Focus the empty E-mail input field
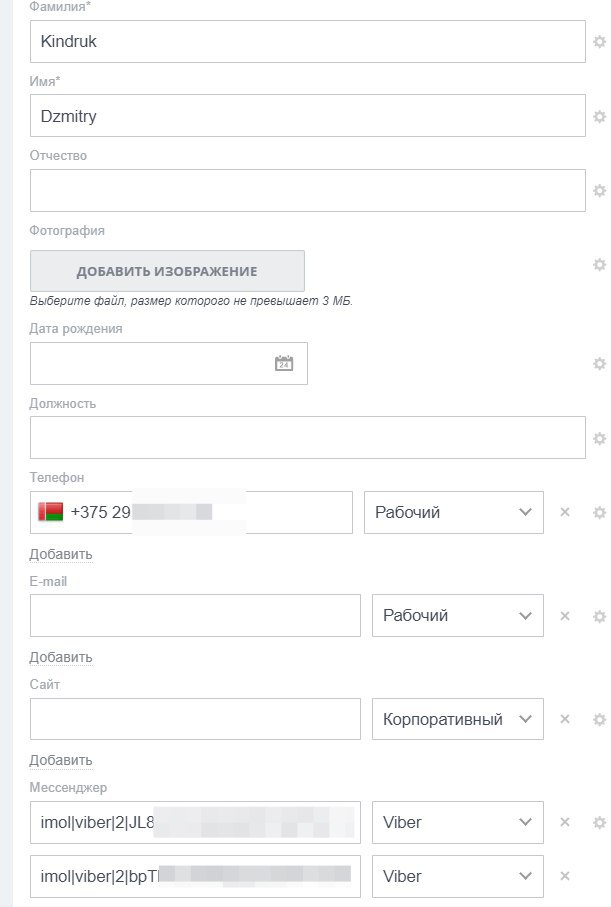Viewport: 611px width, 907px height. click(195, 615)
